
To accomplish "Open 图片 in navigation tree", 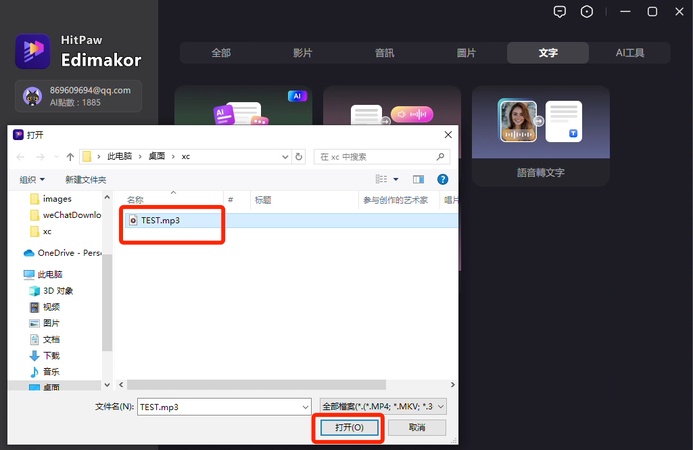I will [x=44, y=323].
